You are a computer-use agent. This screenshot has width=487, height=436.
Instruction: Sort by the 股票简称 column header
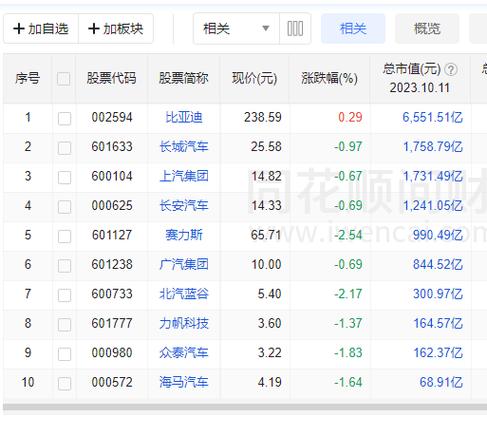pos(184,78)
